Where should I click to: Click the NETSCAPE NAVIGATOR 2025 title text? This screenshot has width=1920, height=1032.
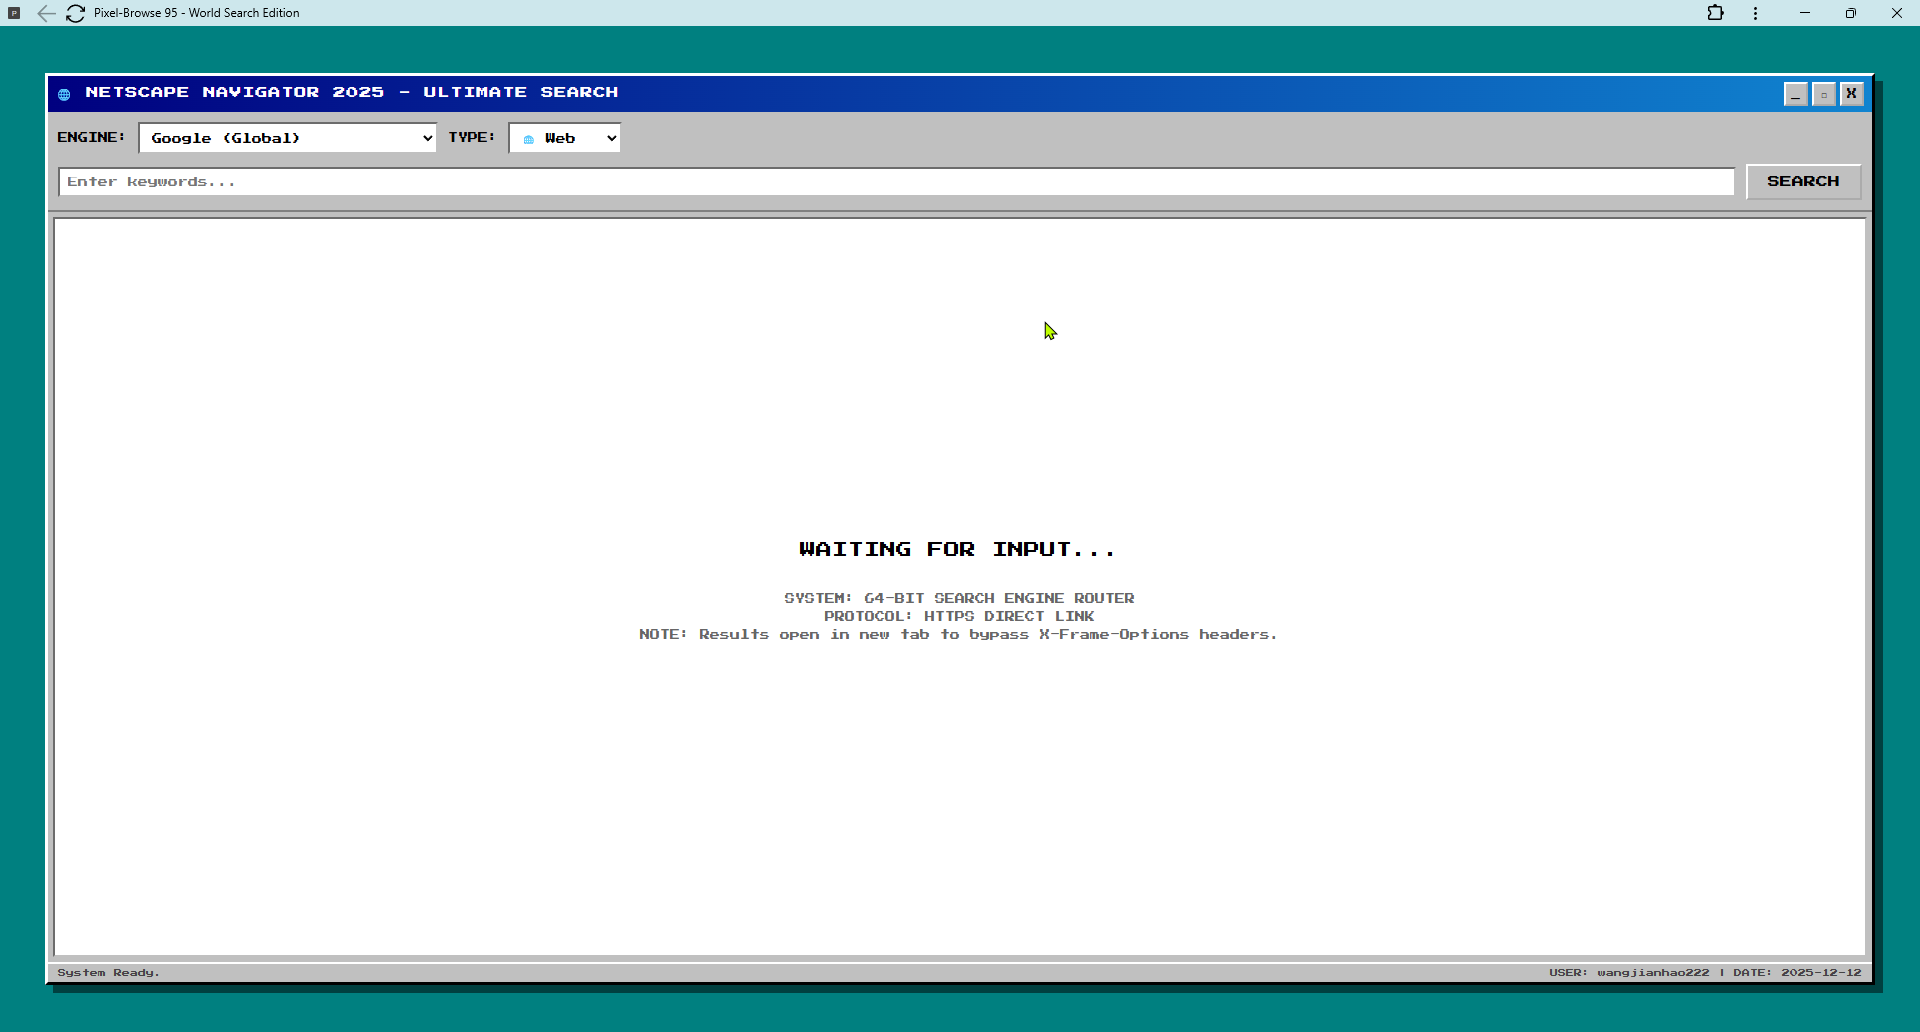pyautogui.click(x=352, y=92)
